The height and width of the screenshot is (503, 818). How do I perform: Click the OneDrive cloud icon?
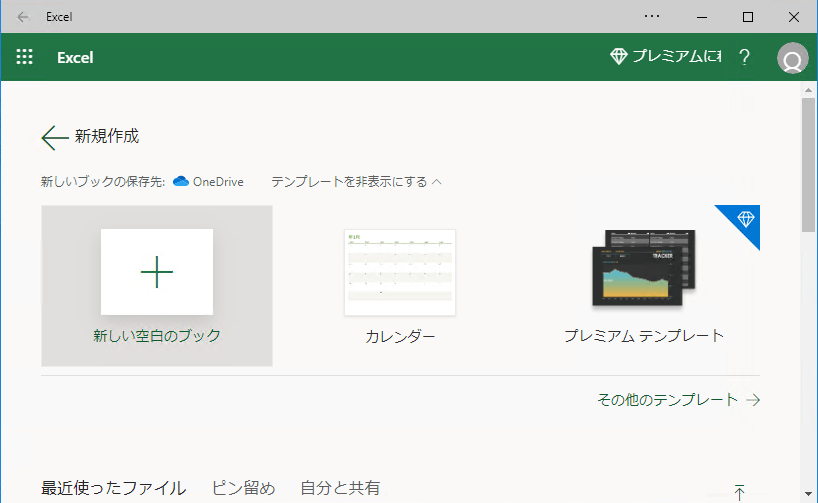tap(181, 181)
